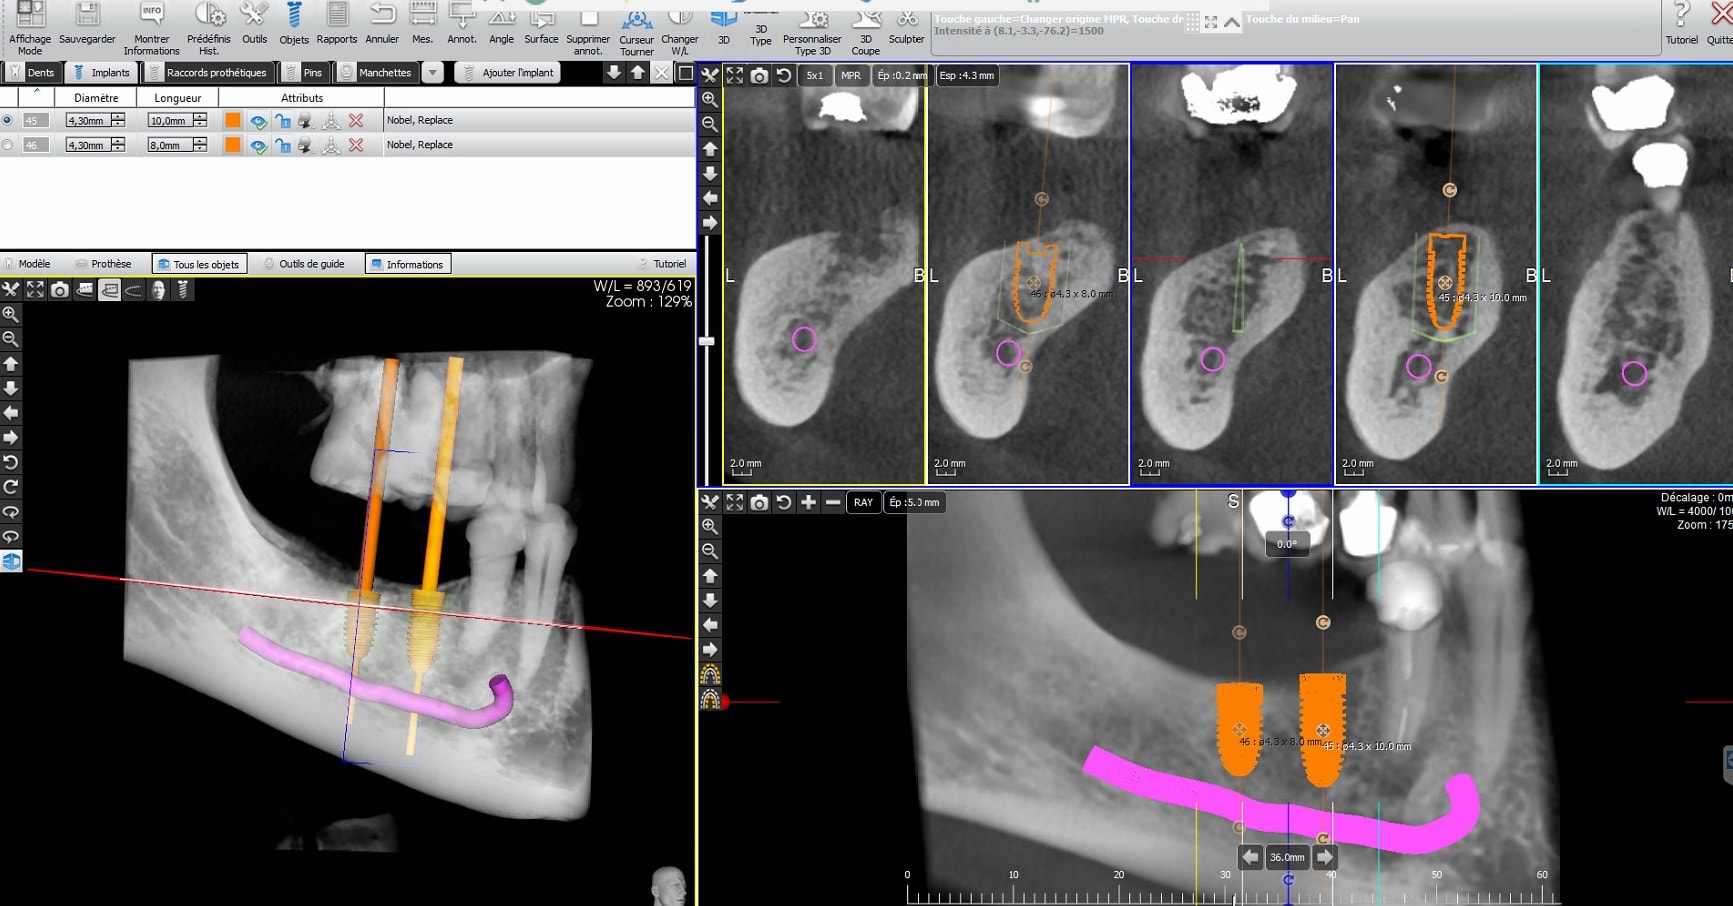Click the Ajouter l'implant button

(508, 73)
